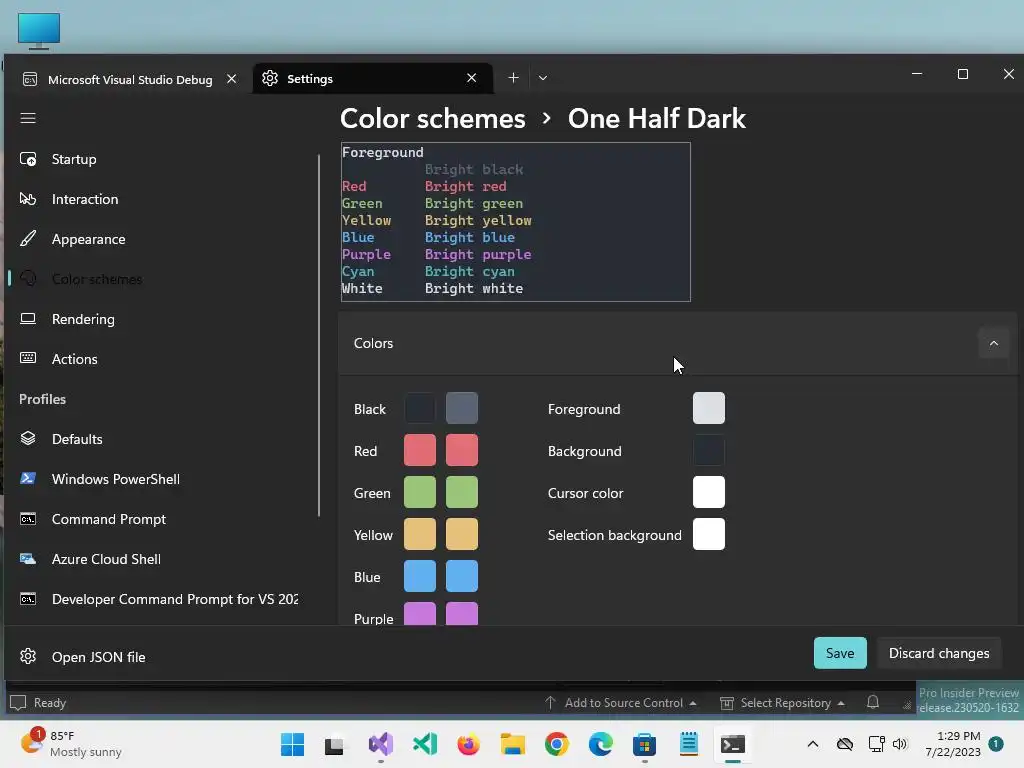Launch Google Chrome from the taskbar
This screenshot has height=768, width=1024.
(556, 744)
